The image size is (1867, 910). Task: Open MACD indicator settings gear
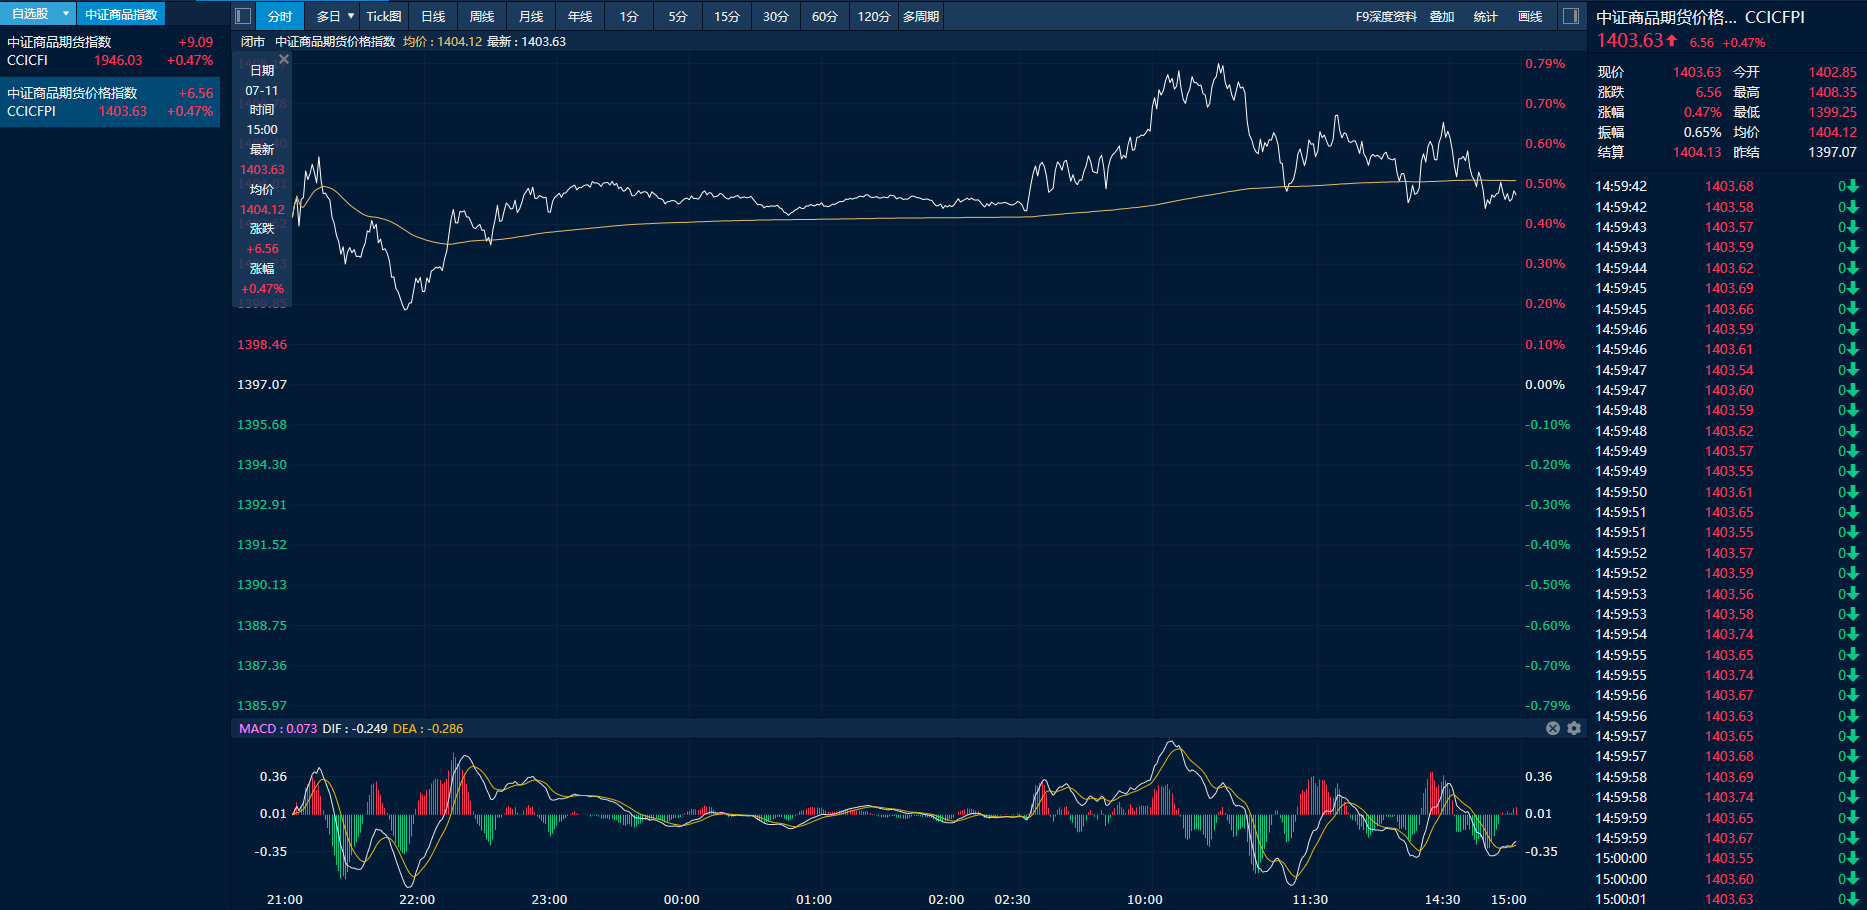[x=1574, y=728]
